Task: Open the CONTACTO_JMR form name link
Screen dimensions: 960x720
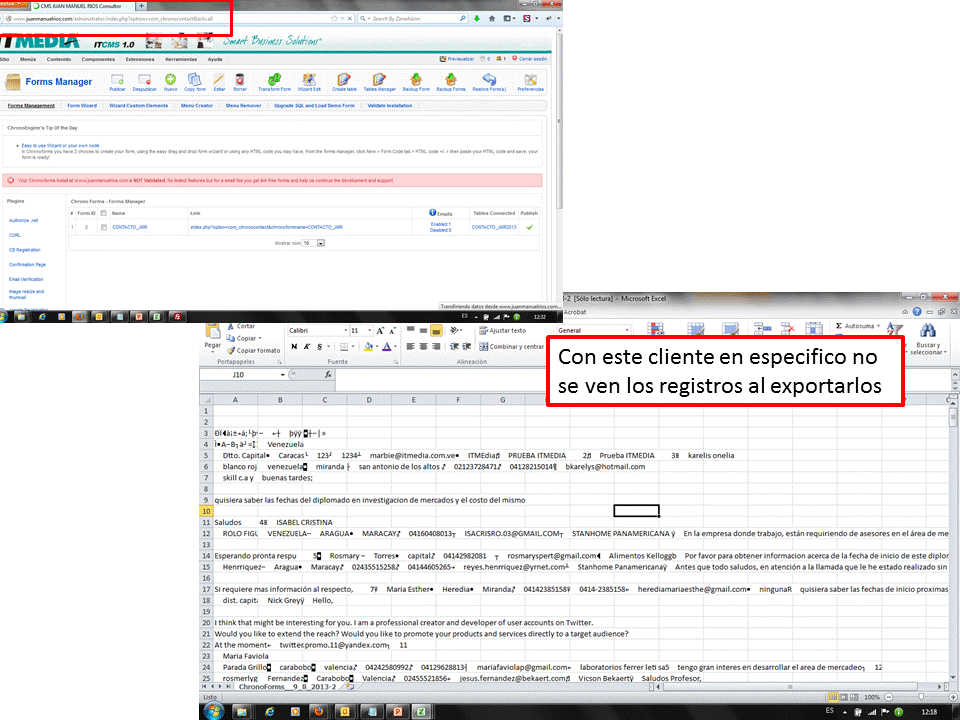Action: coord(129,227)
